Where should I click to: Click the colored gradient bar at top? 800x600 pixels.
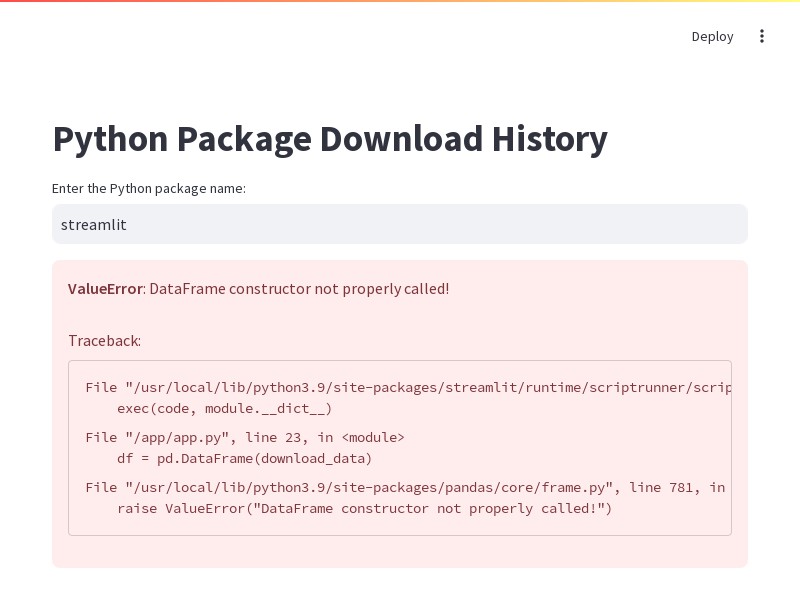coord(400,1)
